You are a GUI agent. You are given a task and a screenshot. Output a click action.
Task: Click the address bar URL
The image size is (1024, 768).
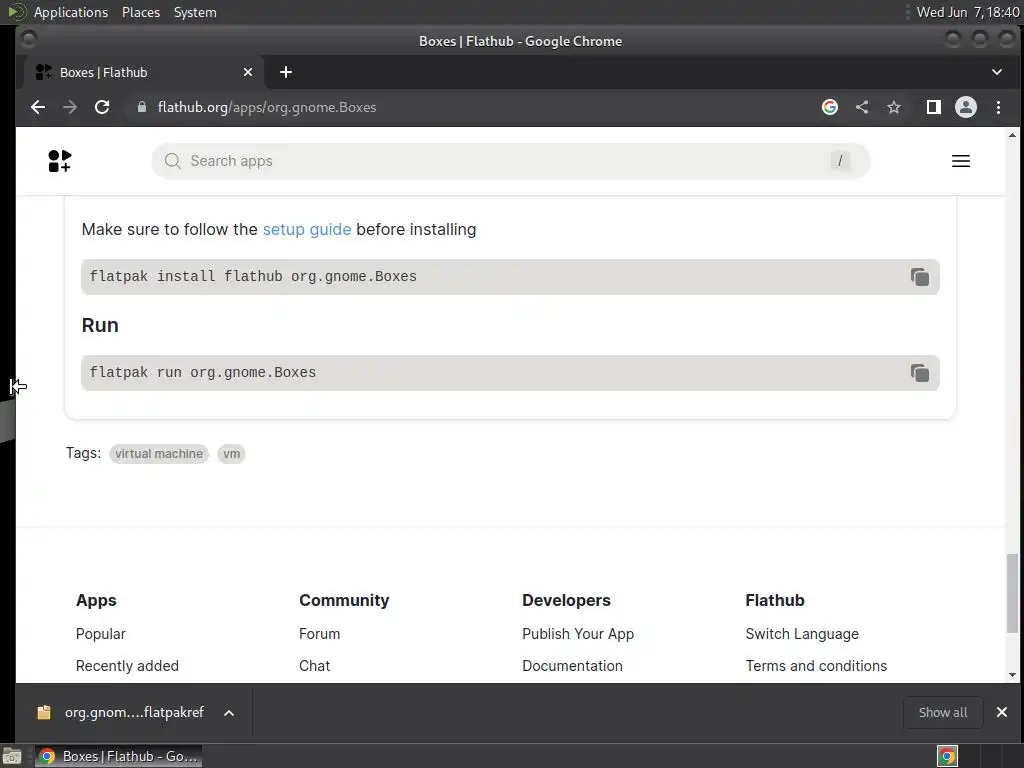[x=266, y=107]
